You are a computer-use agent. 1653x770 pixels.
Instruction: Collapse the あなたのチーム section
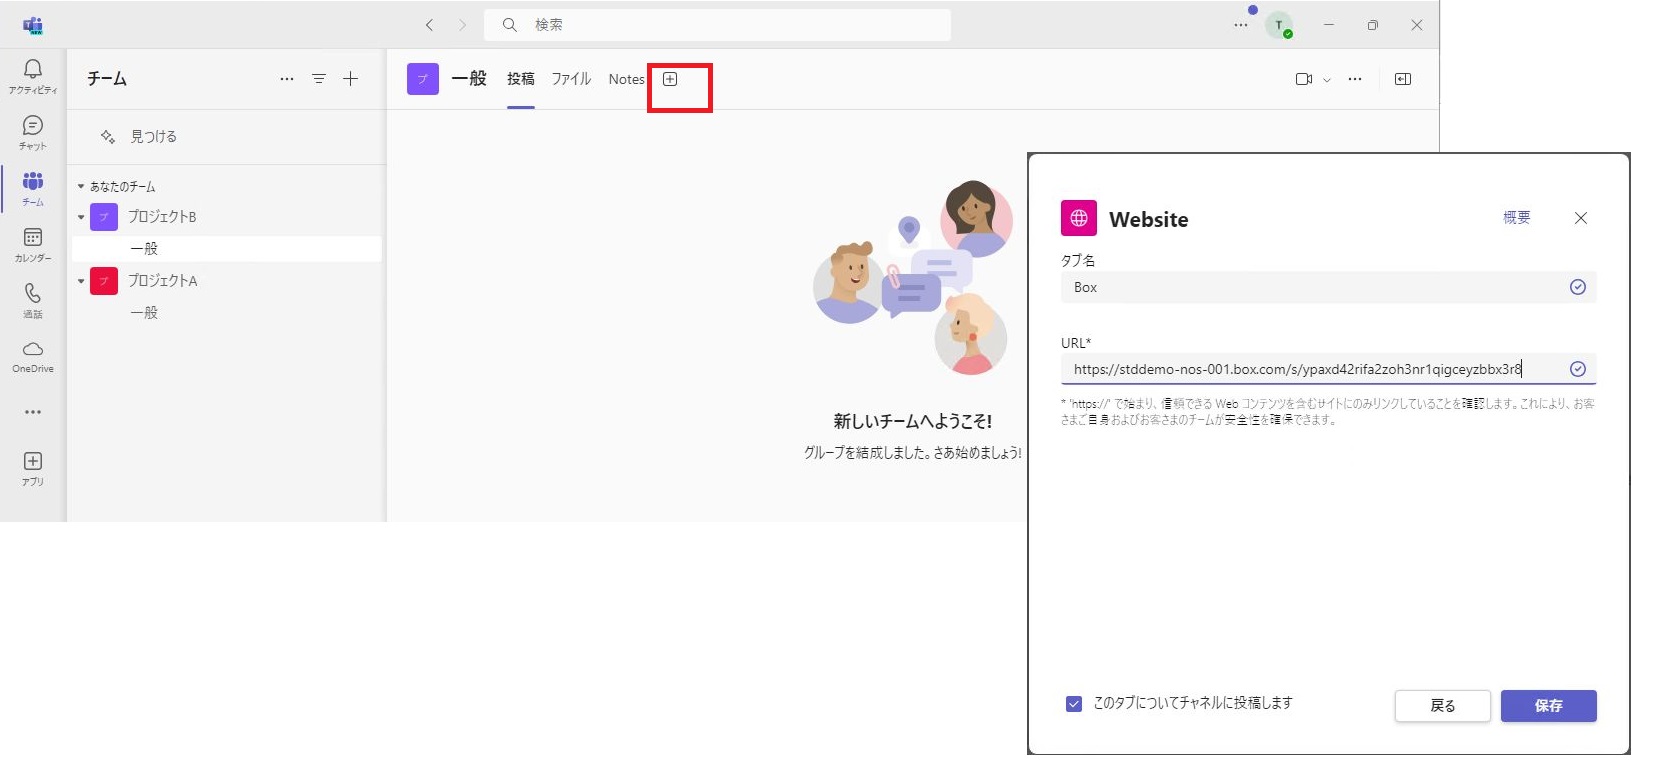tap(81, 187)
